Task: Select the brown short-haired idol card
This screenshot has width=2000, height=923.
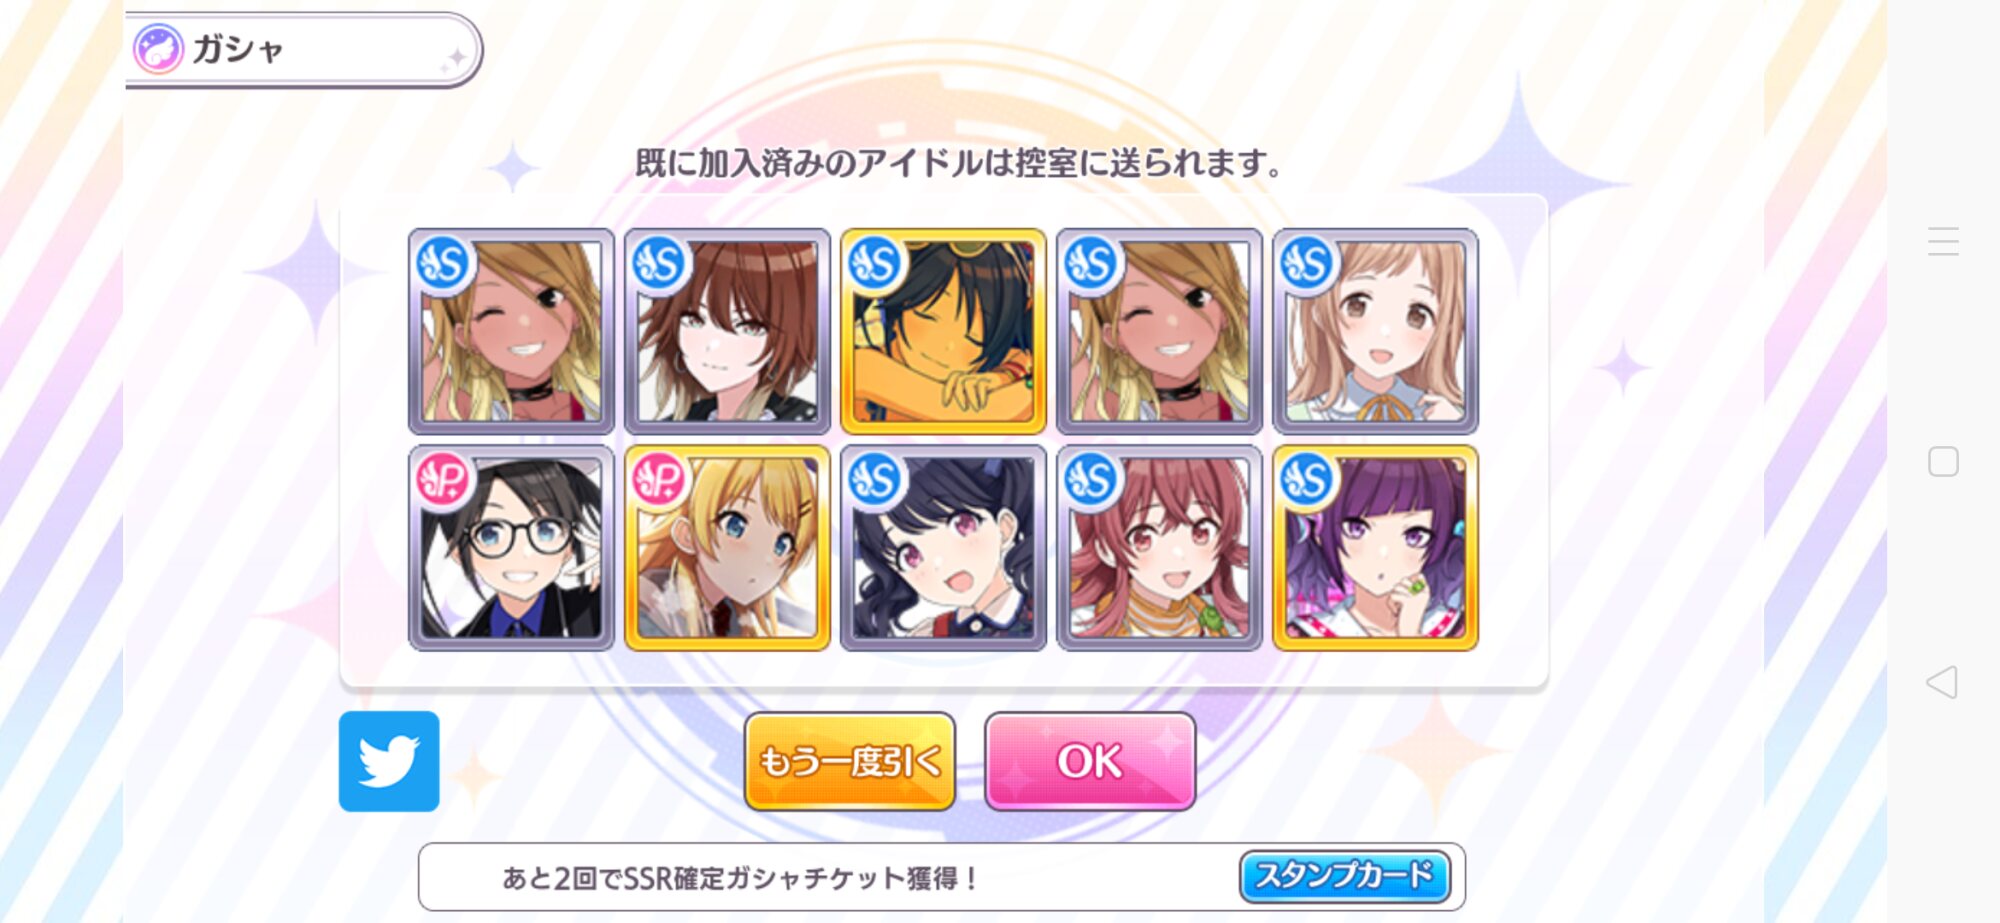Action: (727, 331)
